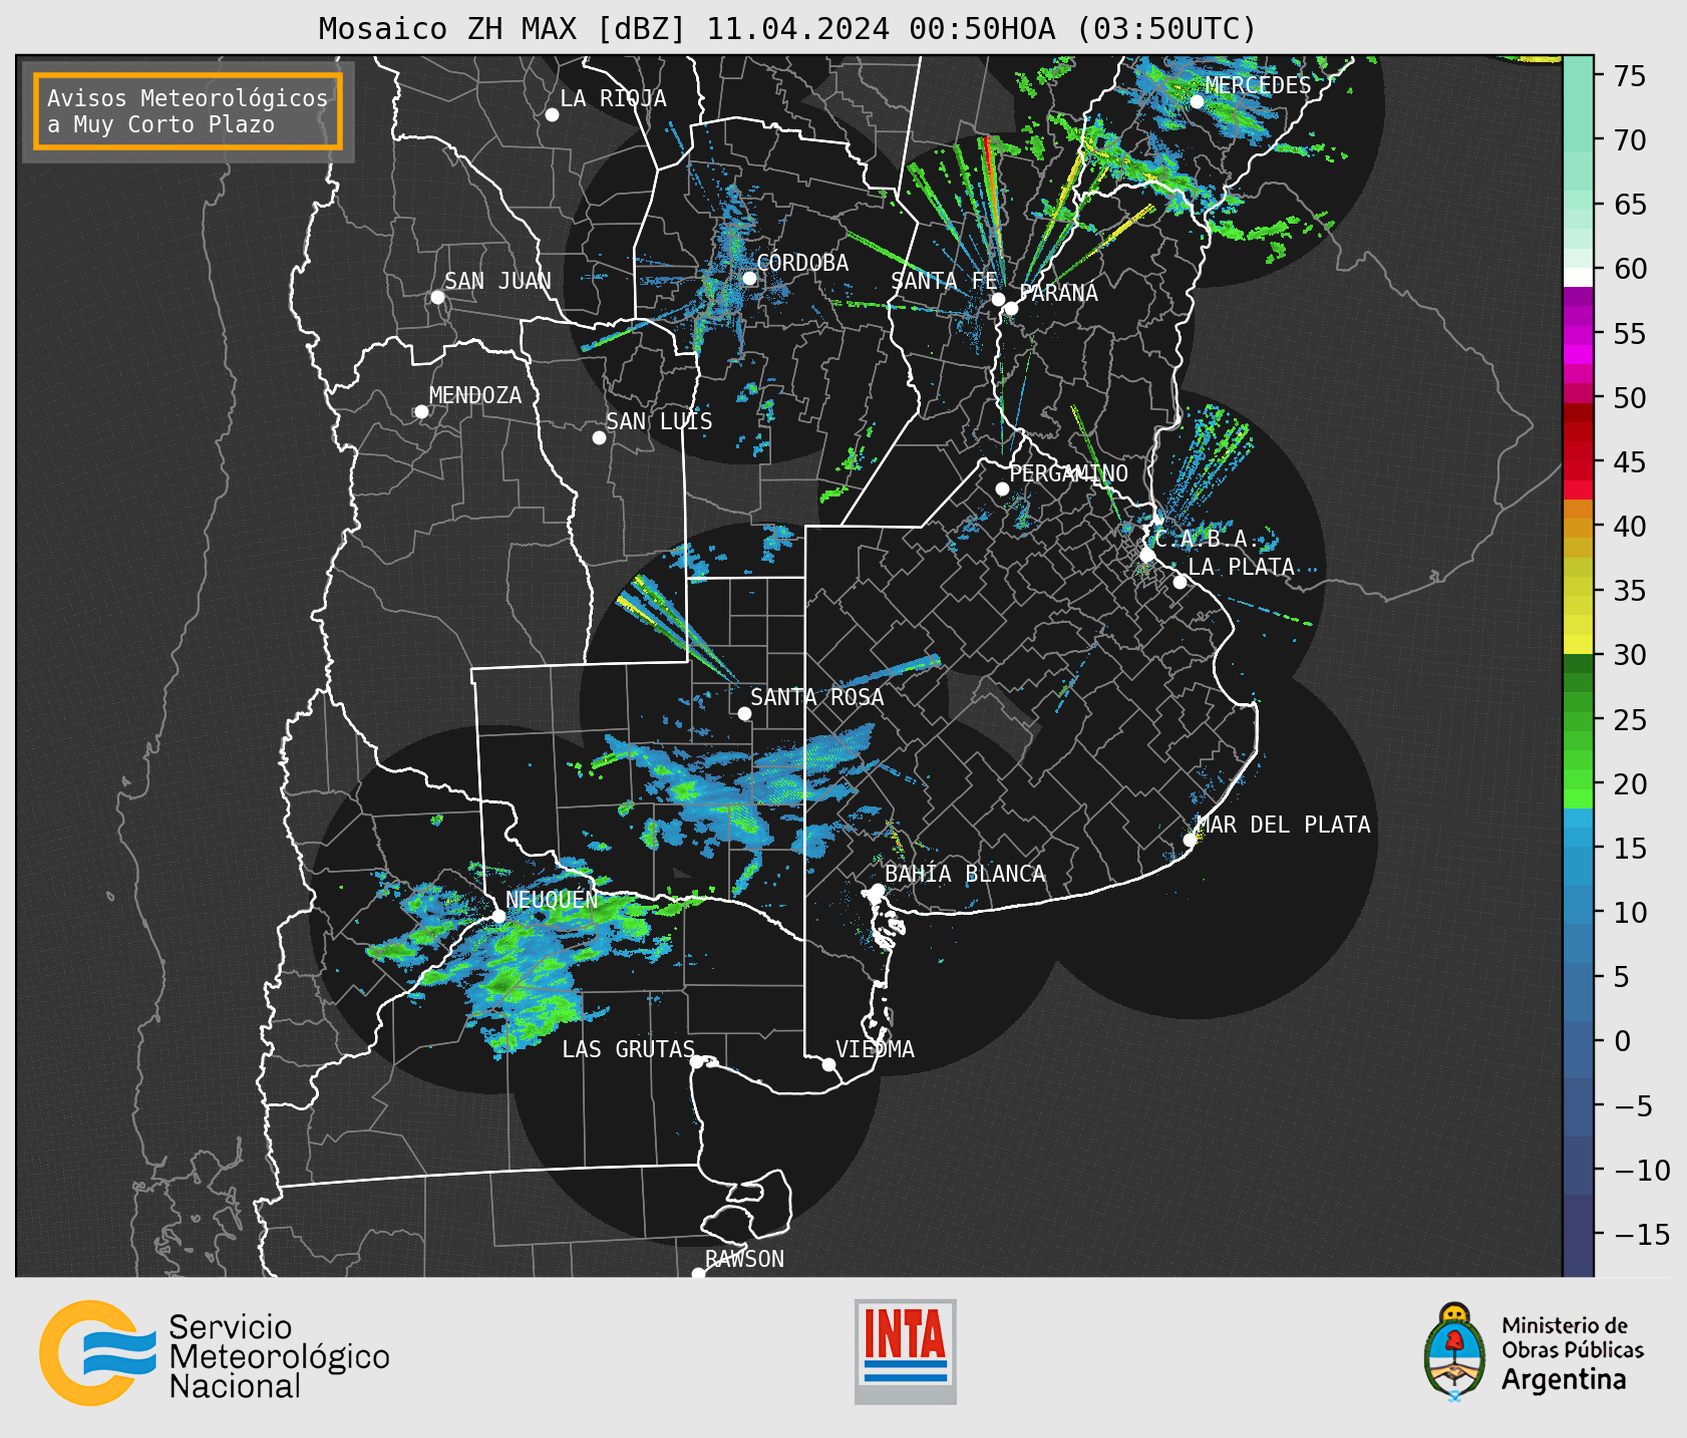1687x1438 pixels.
Task: Click the San Juan city marker dot
Action: 437,297
